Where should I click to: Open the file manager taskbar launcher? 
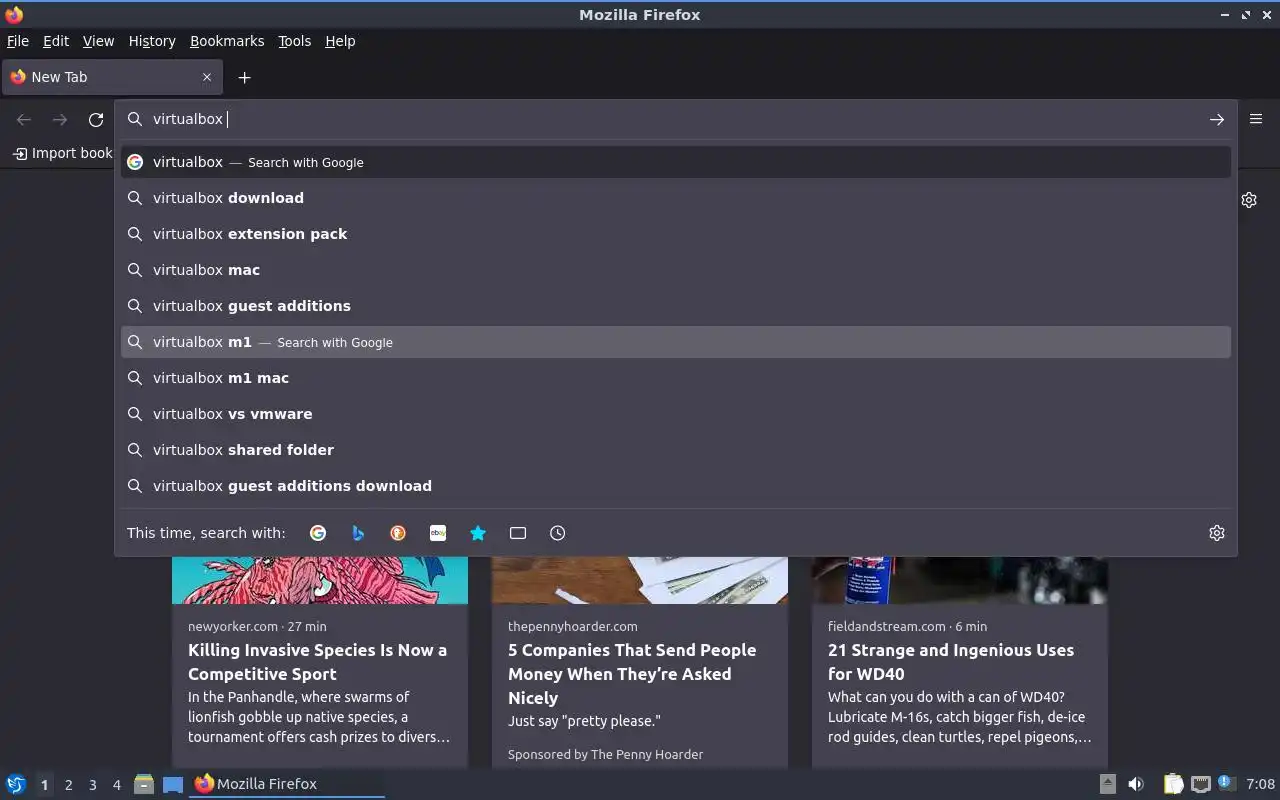144,784
